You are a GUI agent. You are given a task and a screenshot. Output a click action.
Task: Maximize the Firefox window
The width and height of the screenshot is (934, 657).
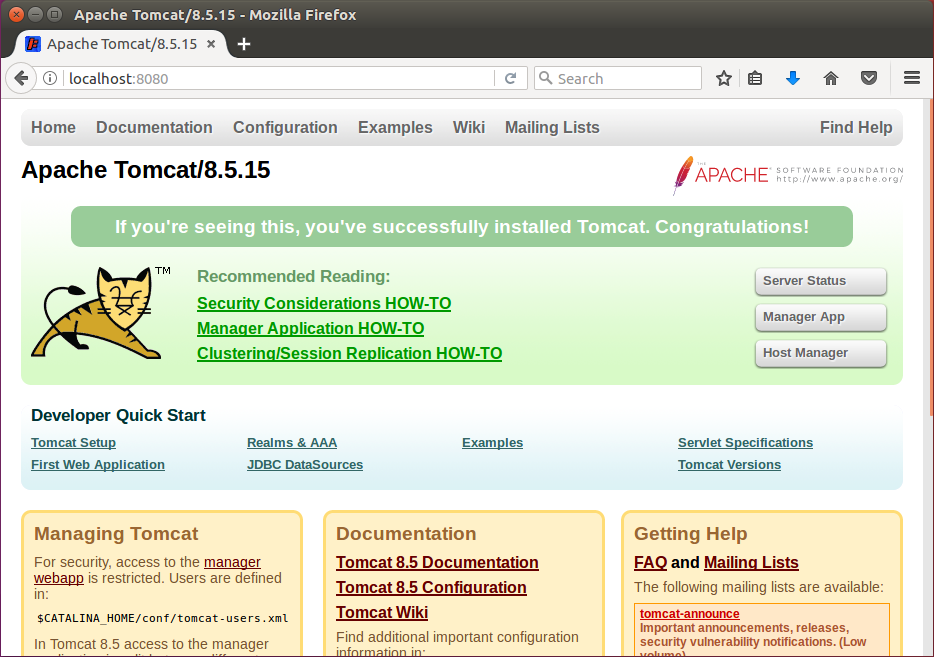[x=54, y=14]
